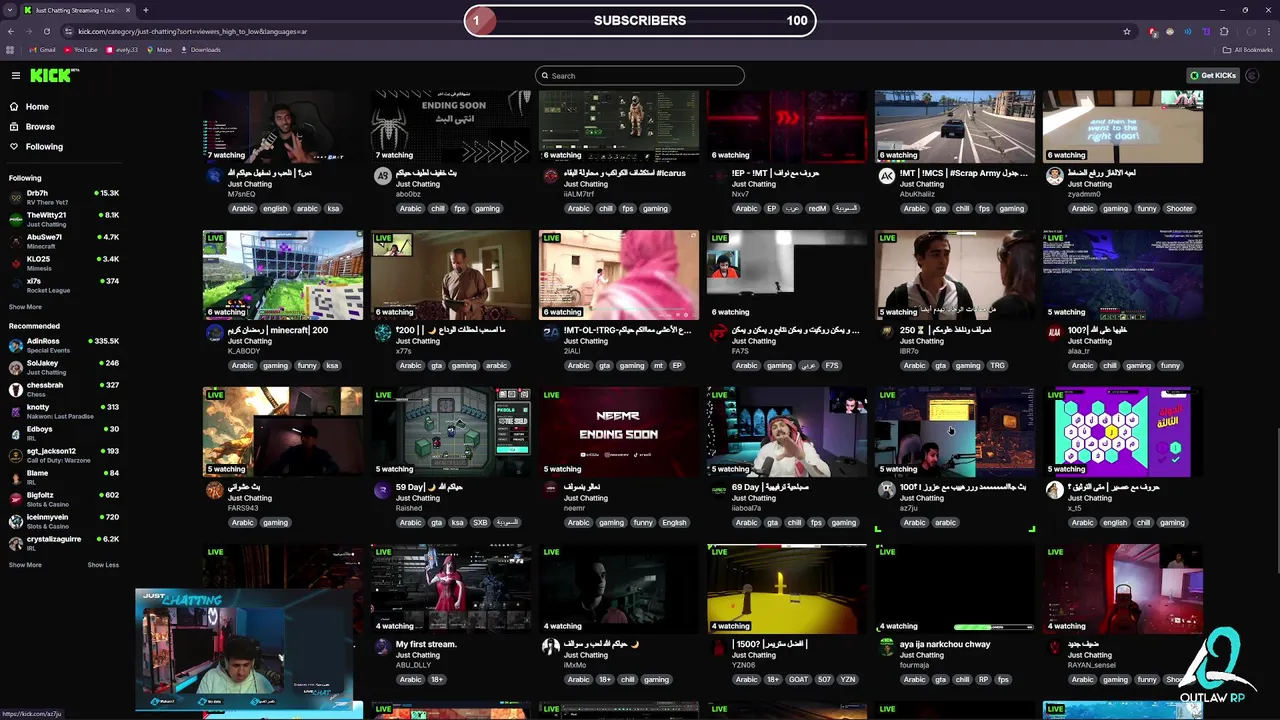Open the Apps grid icon in bookmarks bar
The image size is (1280, 720).
pyautogui.click(x=11, y=50)
